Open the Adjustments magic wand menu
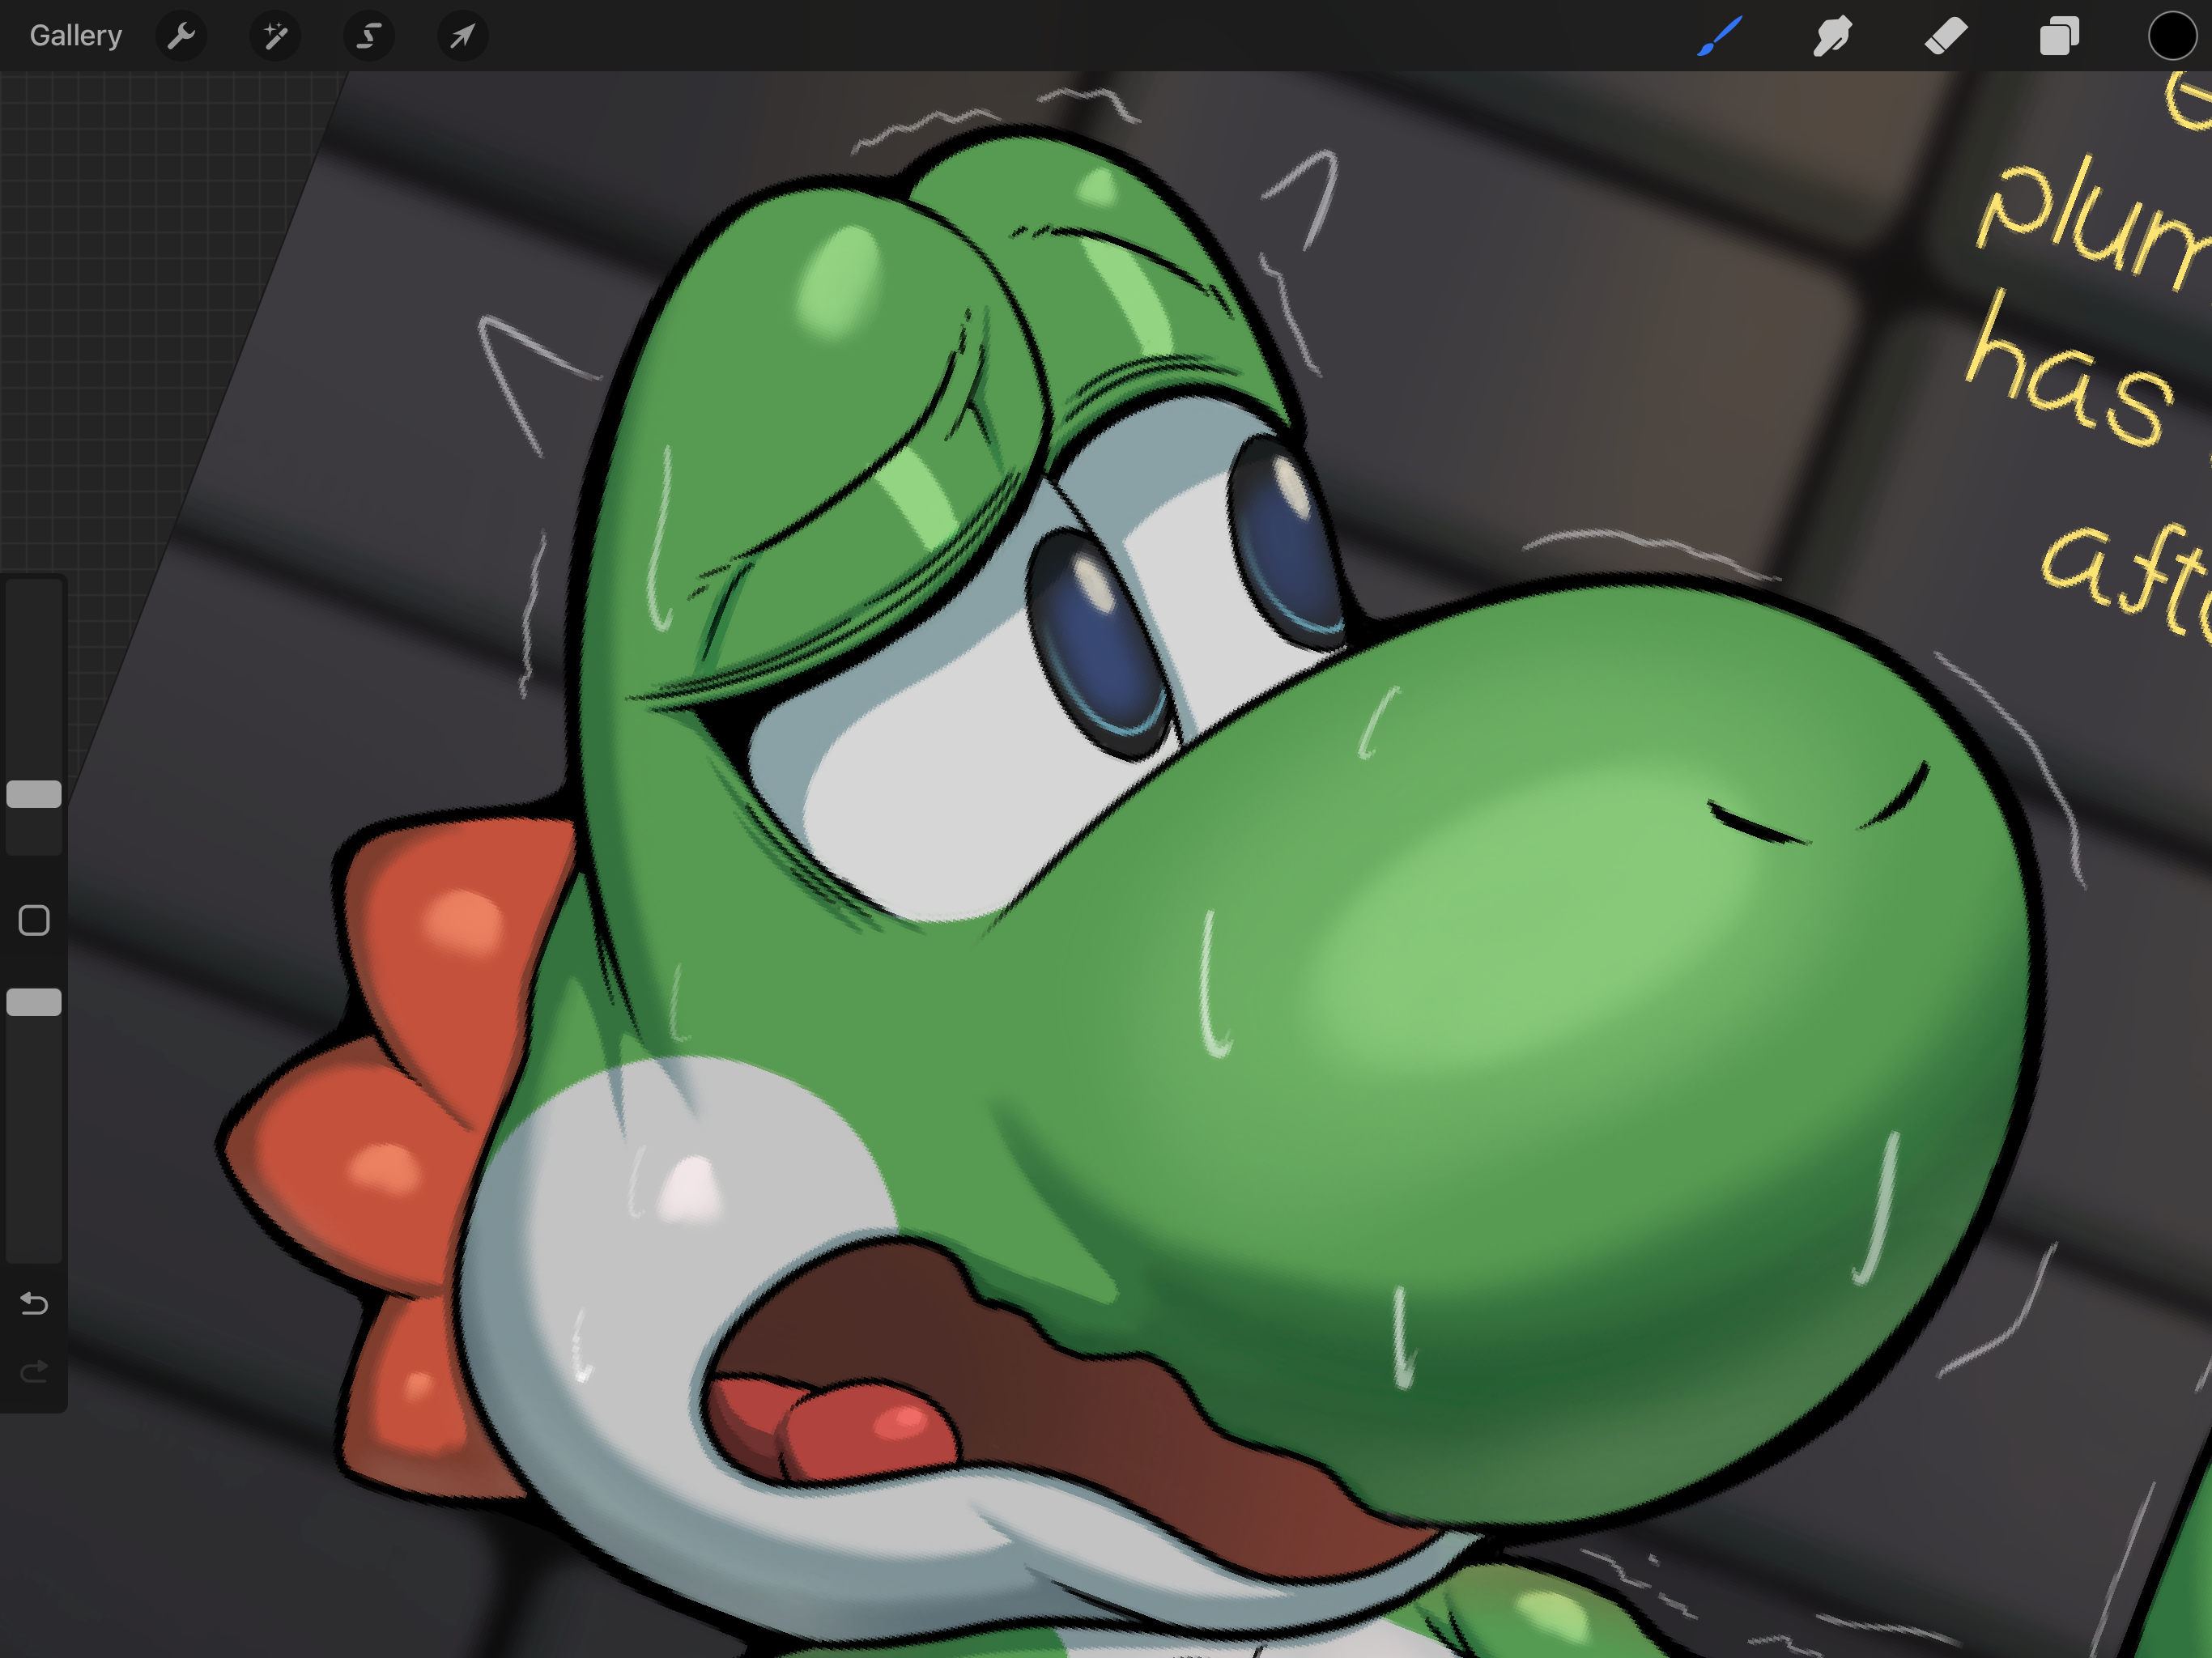The width and height of the screenshot is (2212, 1658). (x=275, y=37)
